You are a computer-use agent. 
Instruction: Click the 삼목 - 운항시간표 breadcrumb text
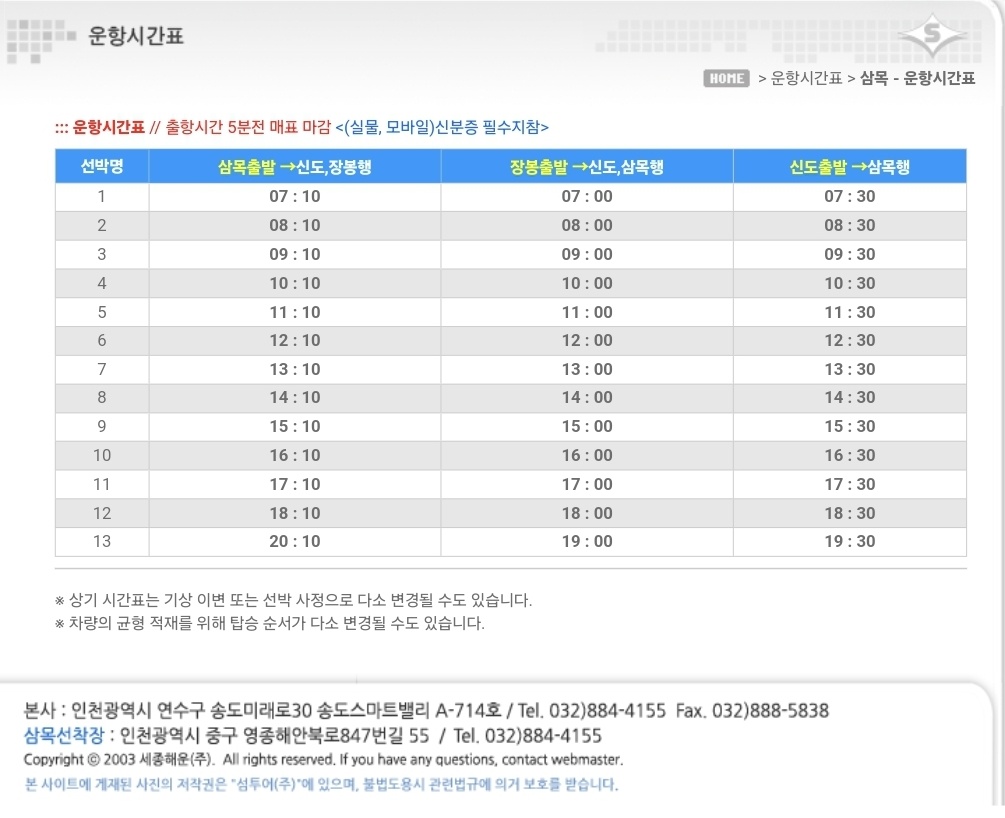[x=917, y=78]
